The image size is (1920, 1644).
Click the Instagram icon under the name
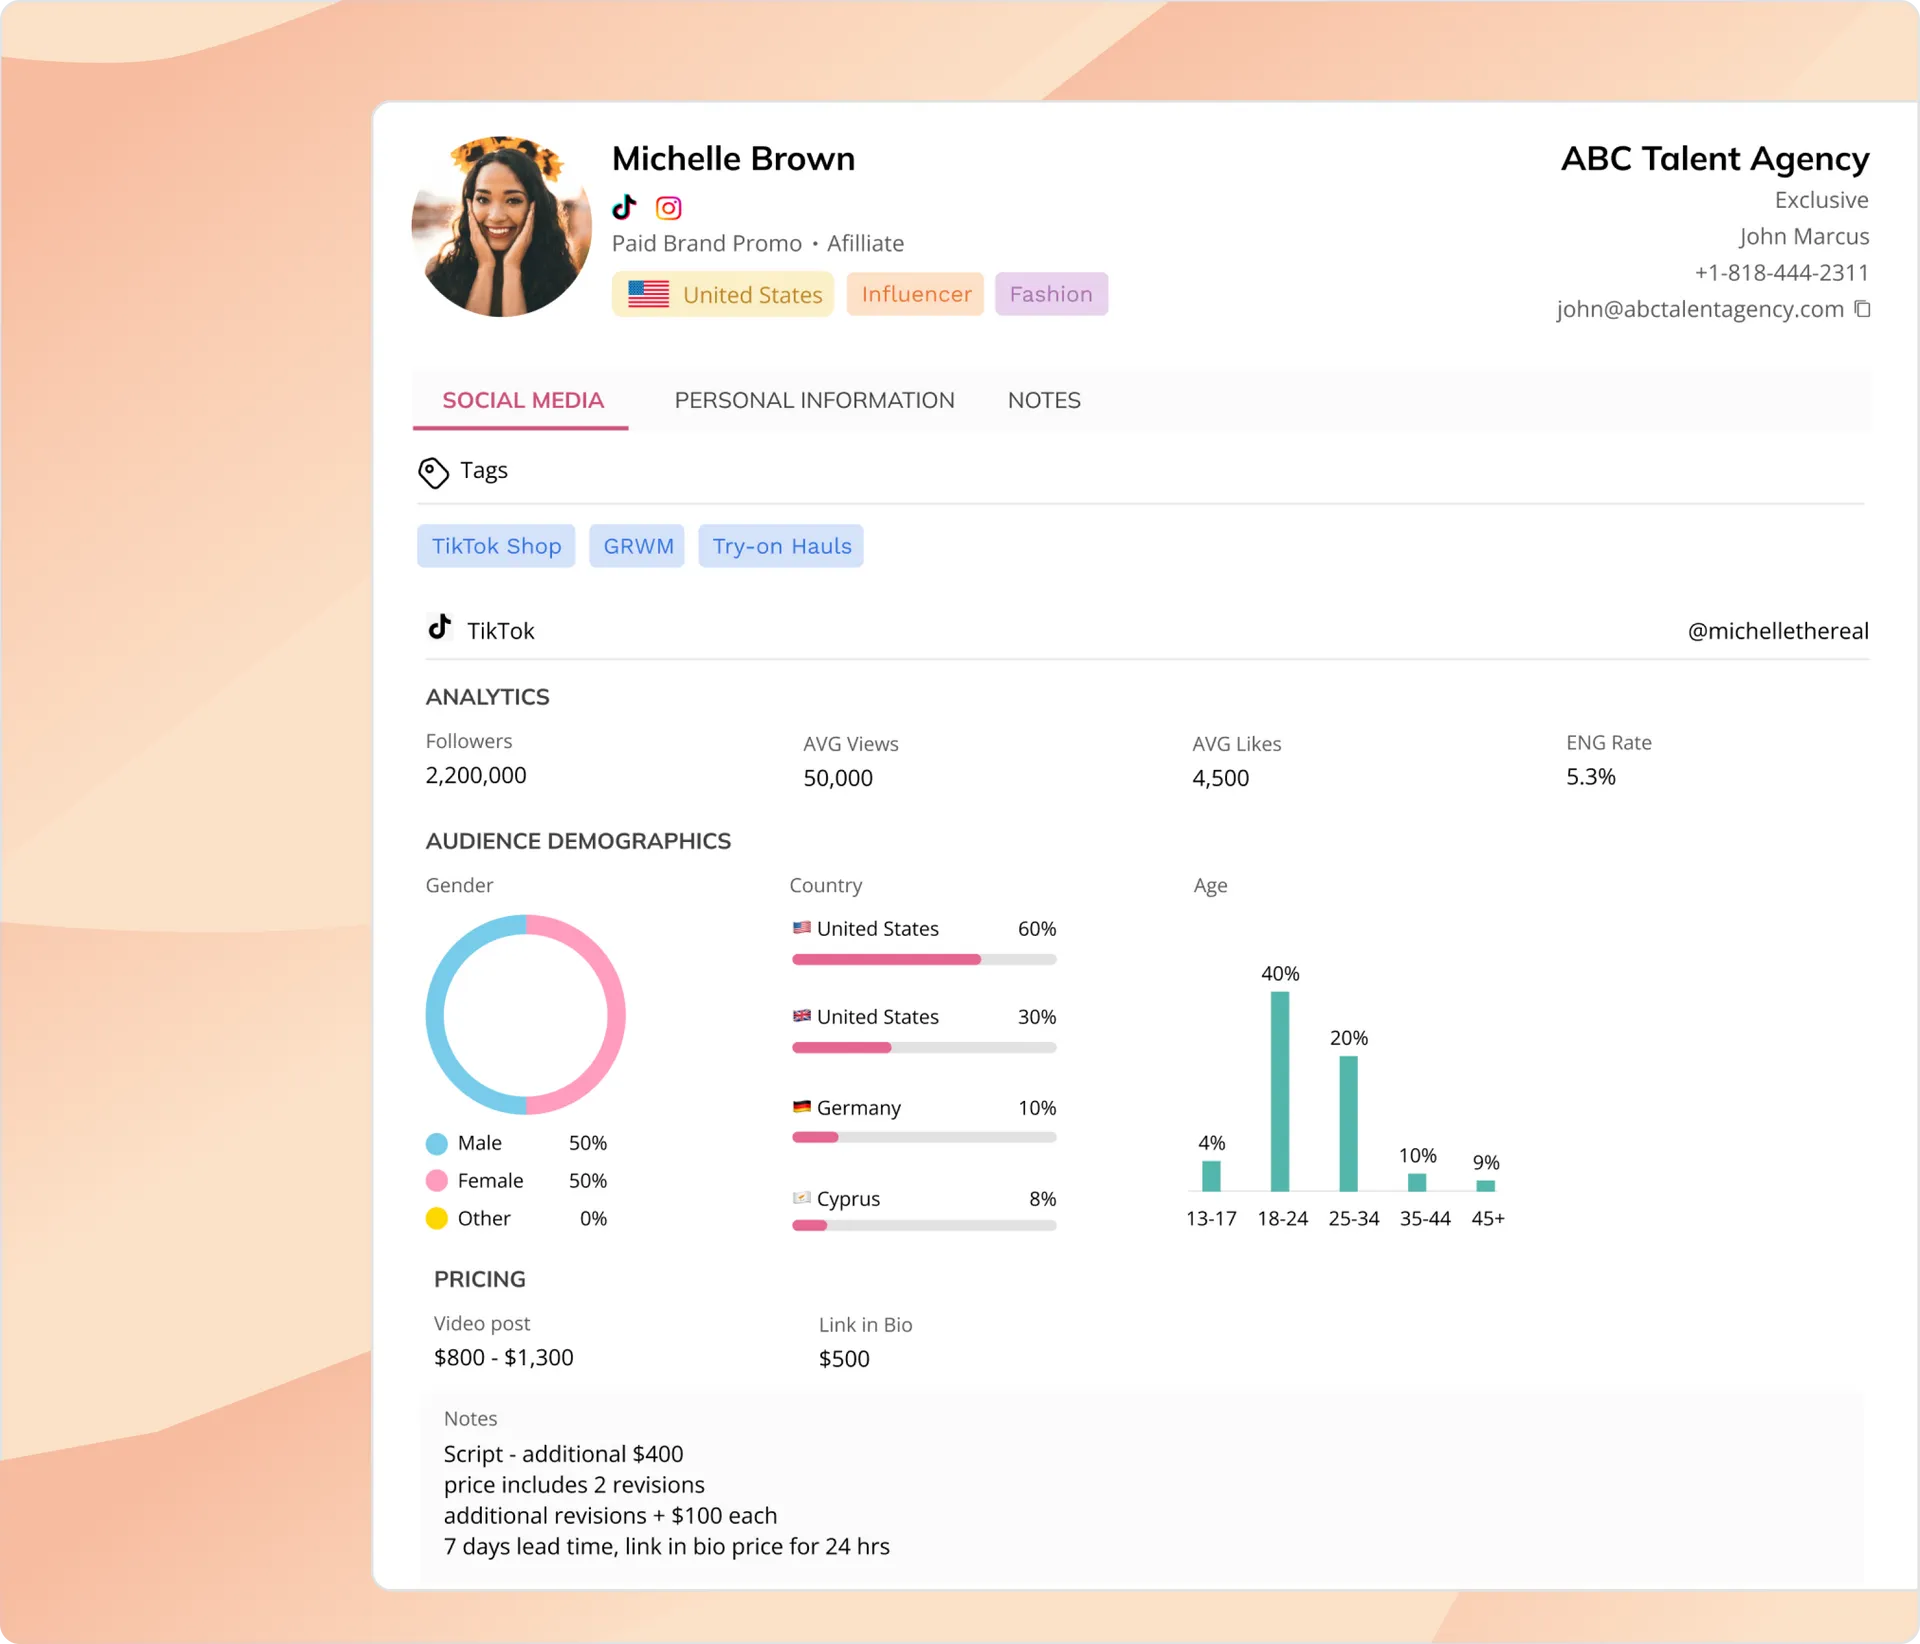668,208
